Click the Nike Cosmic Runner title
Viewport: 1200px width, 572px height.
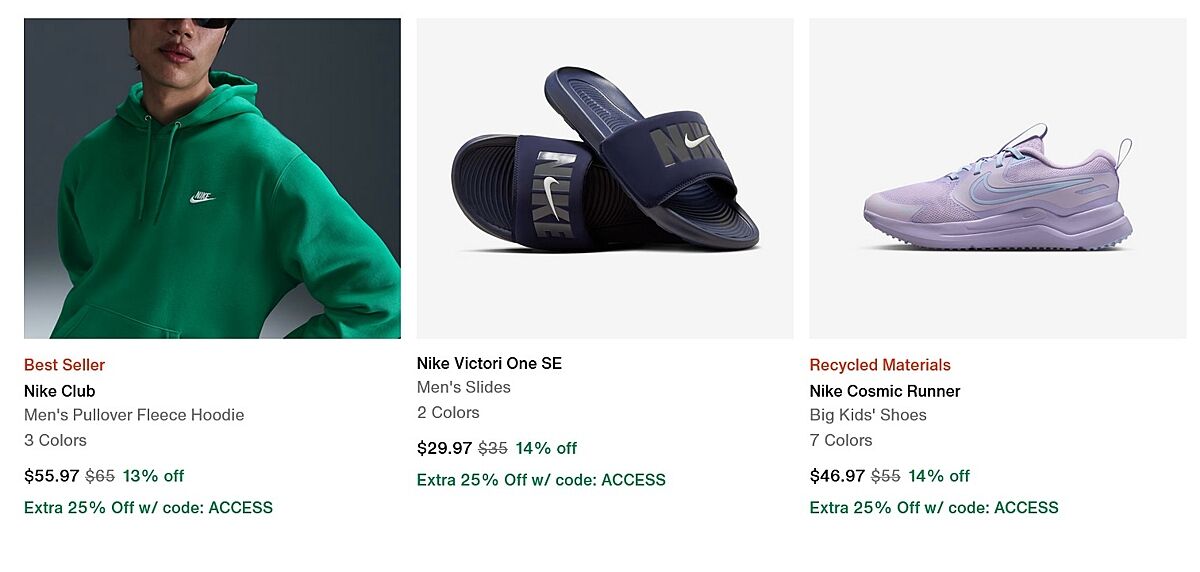click(x=884, y=391)
